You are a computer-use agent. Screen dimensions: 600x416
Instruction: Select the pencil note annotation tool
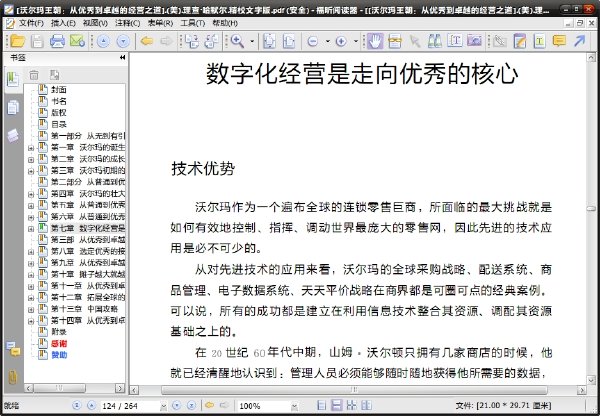click(520, 41)
